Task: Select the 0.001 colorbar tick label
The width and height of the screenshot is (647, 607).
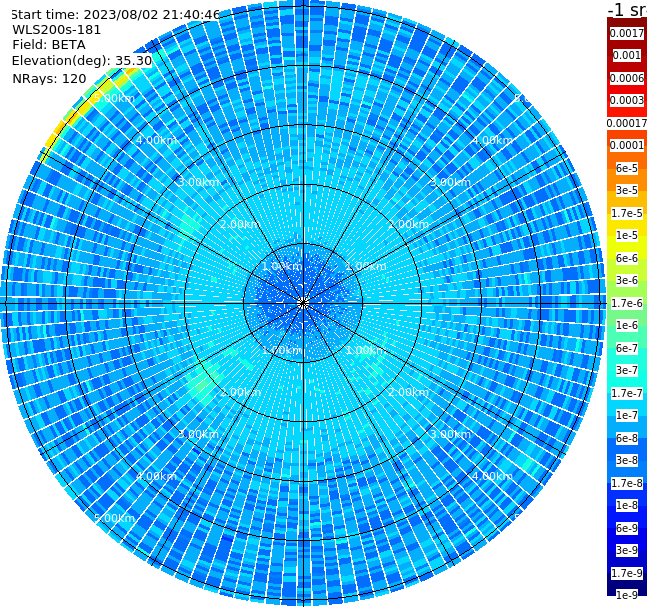Action: (x=627, y=55)
